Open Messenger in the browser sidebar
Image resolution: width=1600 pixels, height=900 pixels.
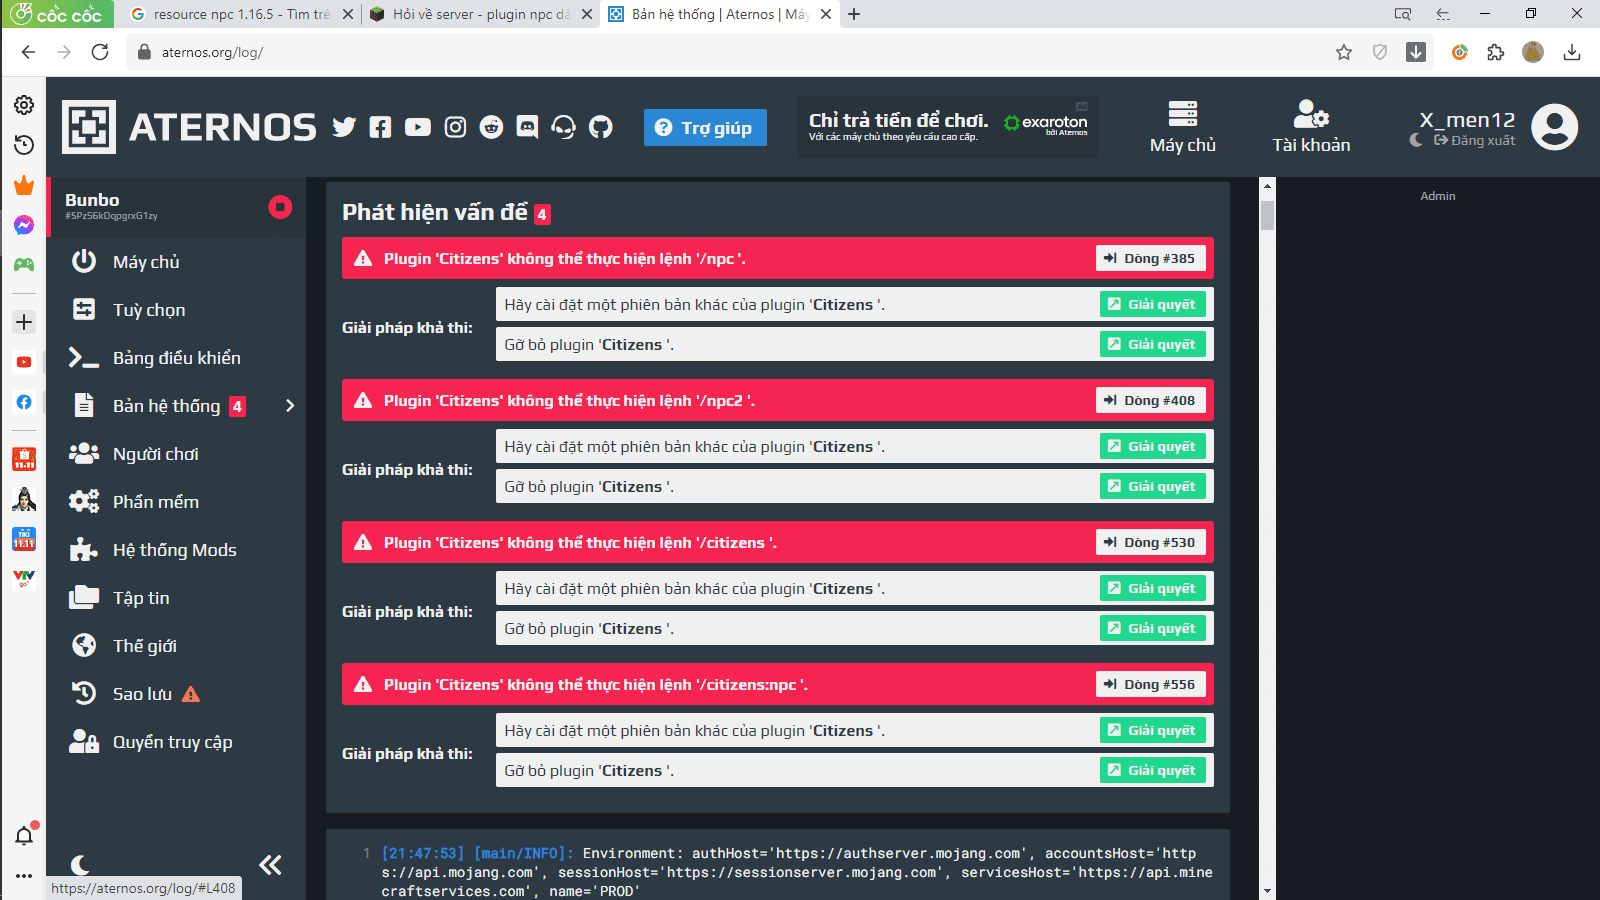pyautogui.click(x=24, y=225)
